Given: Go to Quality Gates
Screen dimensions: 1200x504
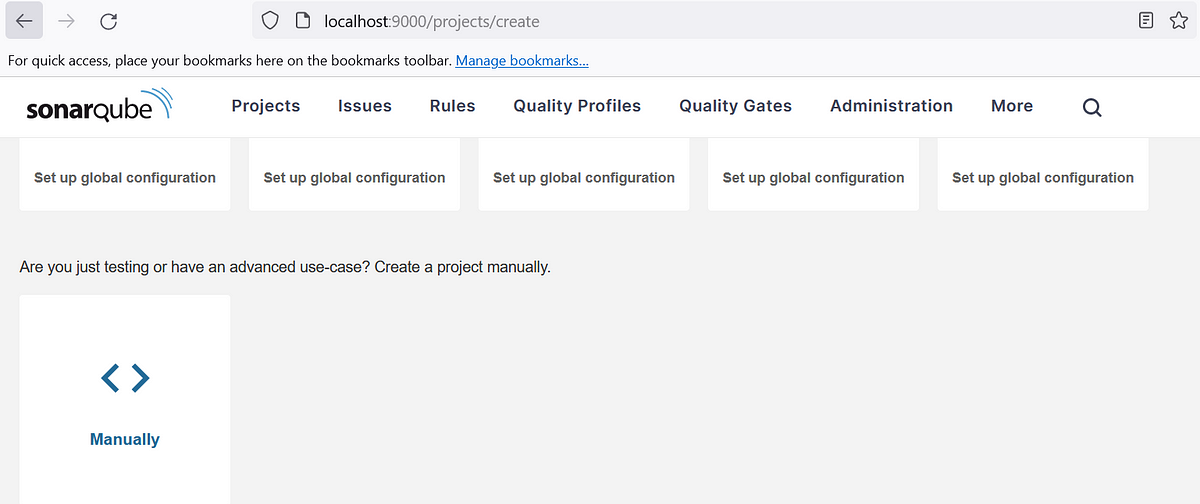Looking at the screenshot, I should click(735, 106).
